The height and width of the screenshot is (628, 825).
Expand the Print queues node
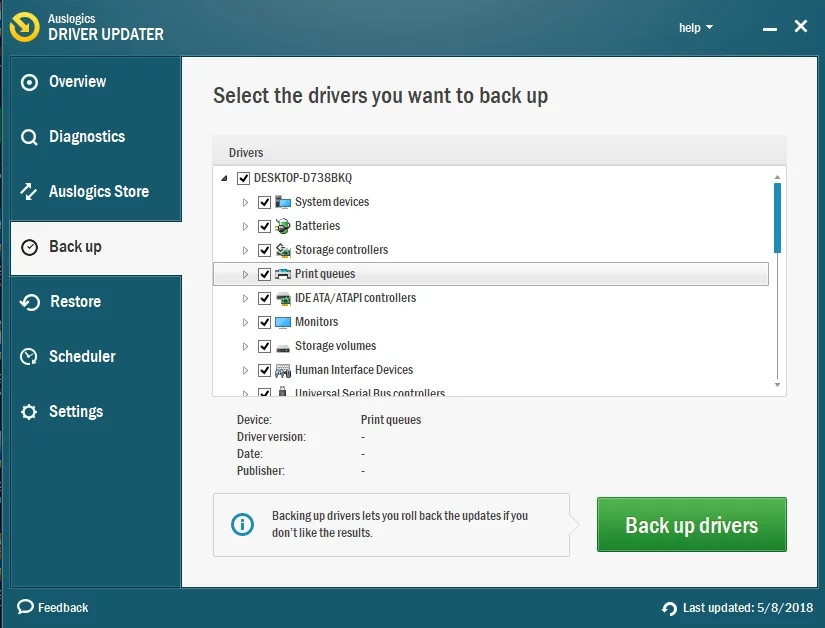[245, 274]
